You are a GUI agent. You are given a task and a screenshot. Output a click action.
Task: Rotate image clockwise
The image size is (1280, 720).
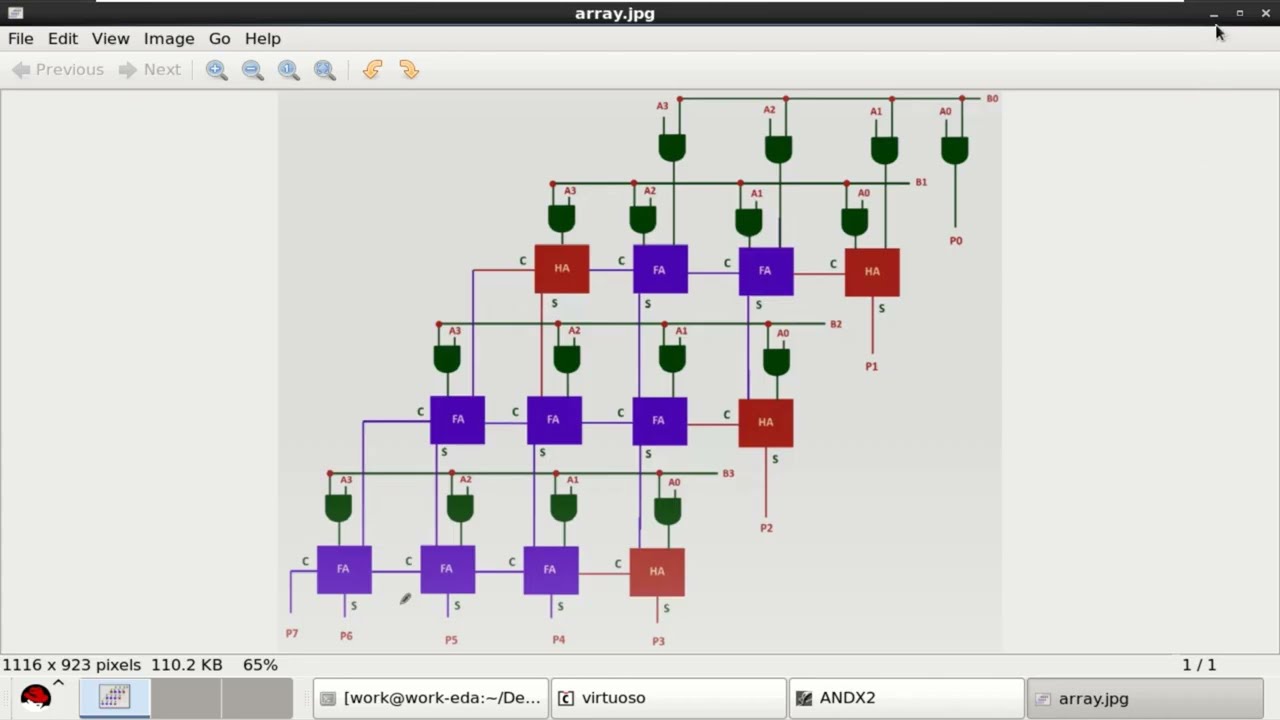coord(409,70)
